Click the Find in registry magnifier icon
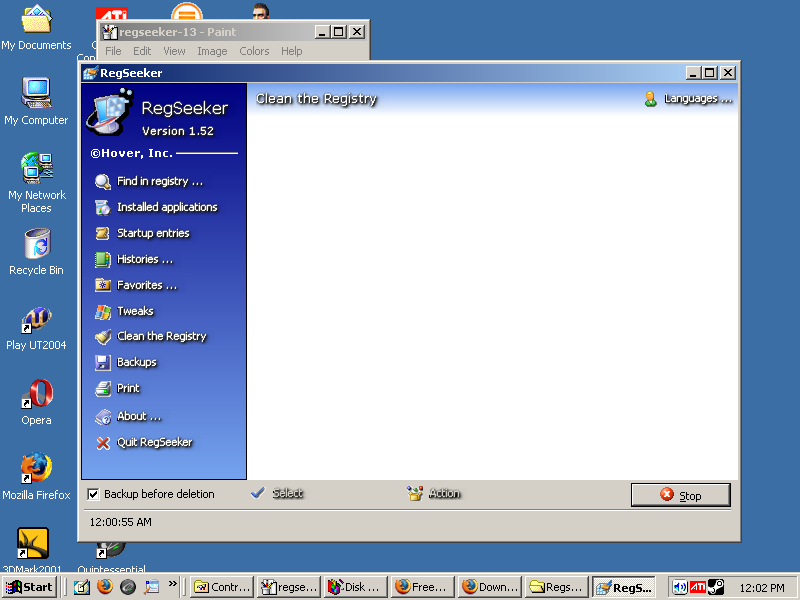 coord(102,182)
